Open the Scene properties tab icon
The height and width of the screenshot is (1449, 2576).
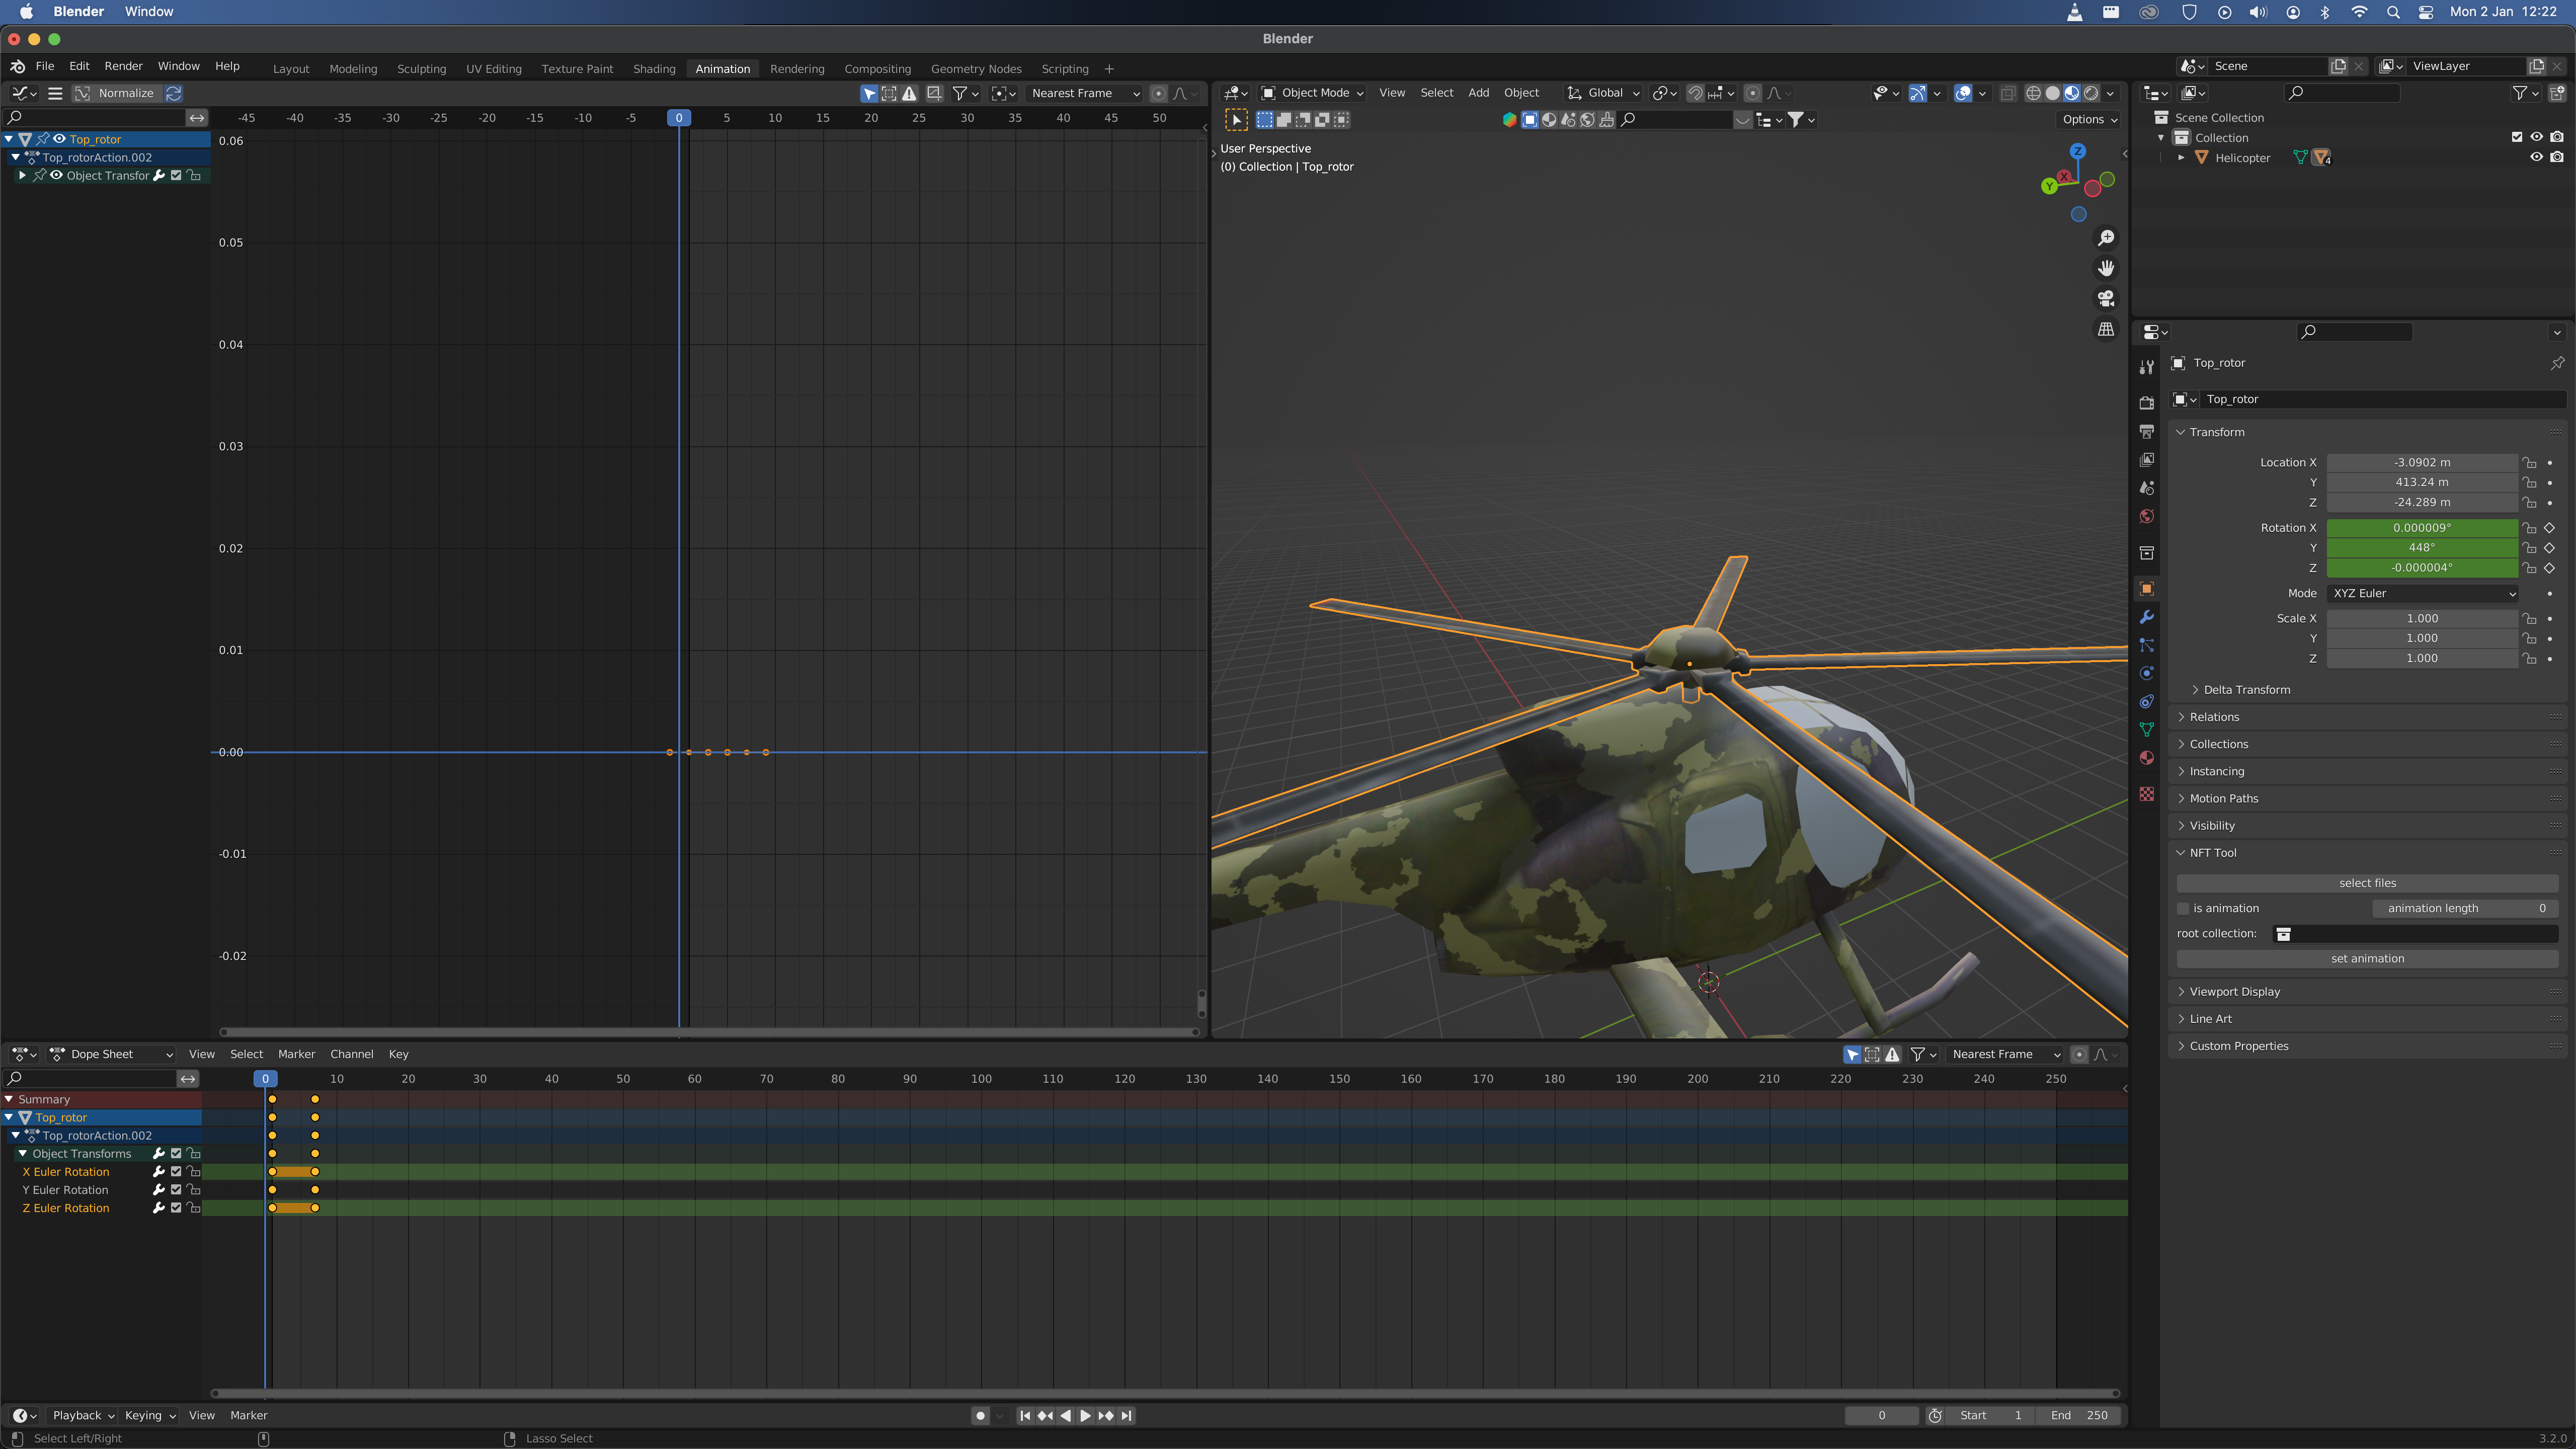point(2146,488)
